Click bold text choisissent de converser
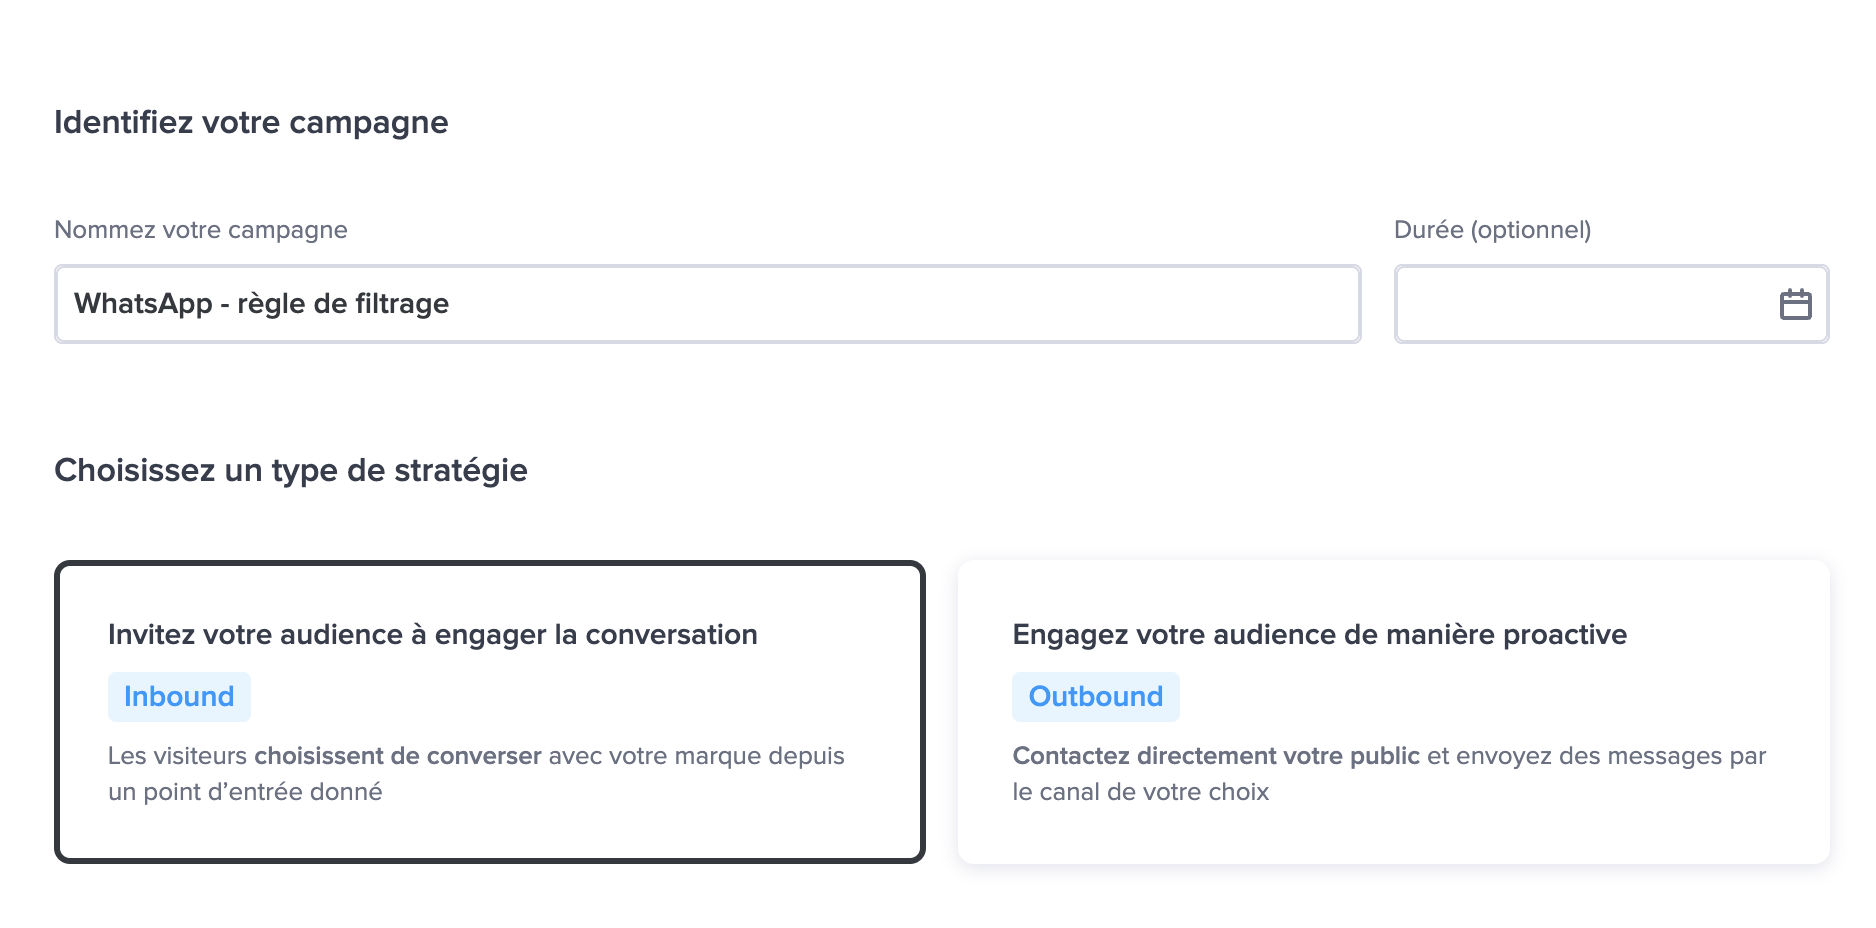The image size is (1876, 928). click(398, 756)
